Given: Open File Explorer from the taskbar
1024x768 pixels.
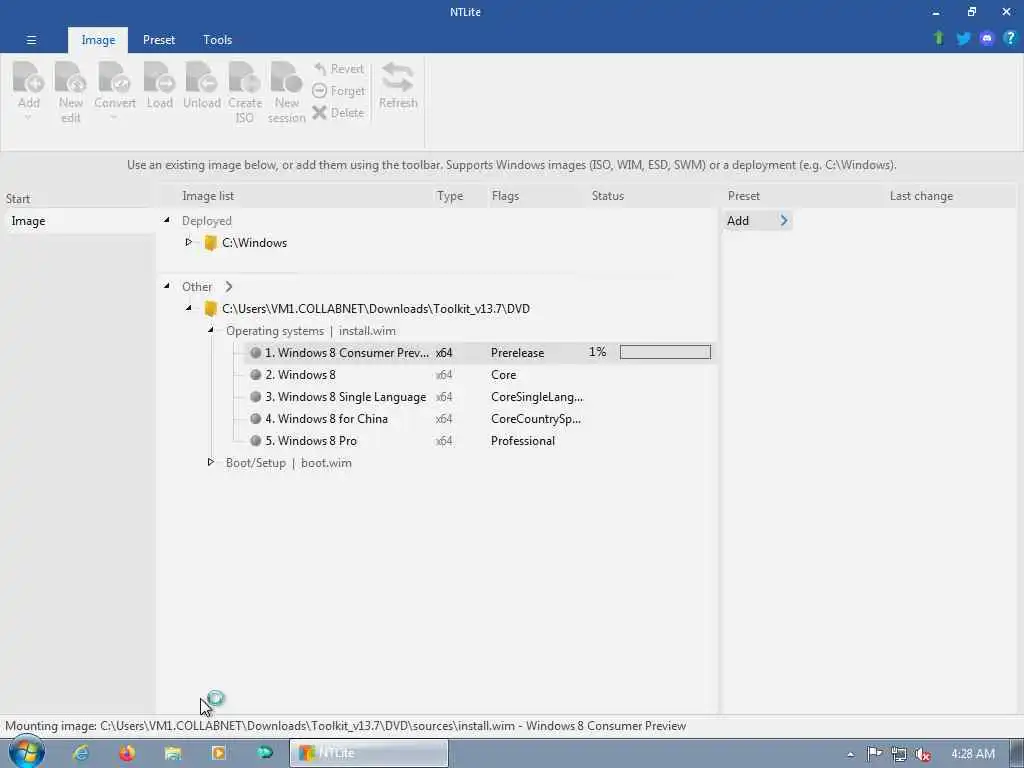Looking at the screenshot, I should [172, 753].
